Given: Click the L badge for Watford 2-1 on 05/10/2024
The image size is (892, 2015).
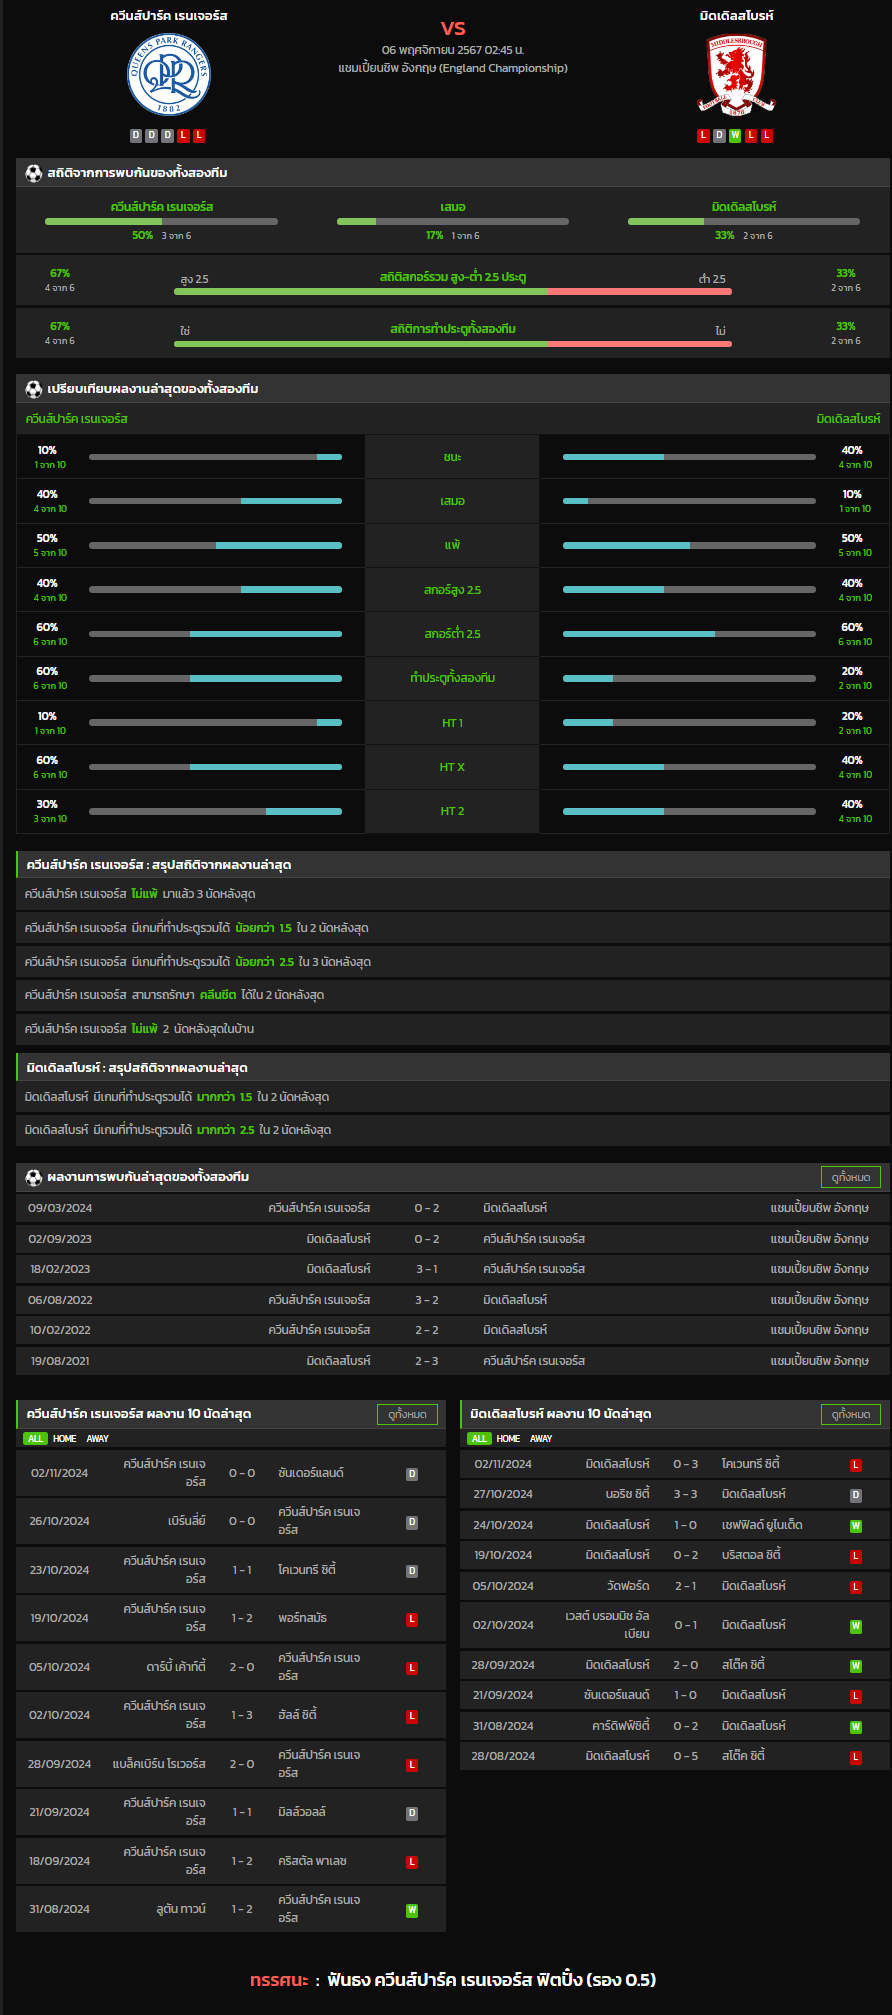Looking at the screenshot, I should click(856, 1587).
